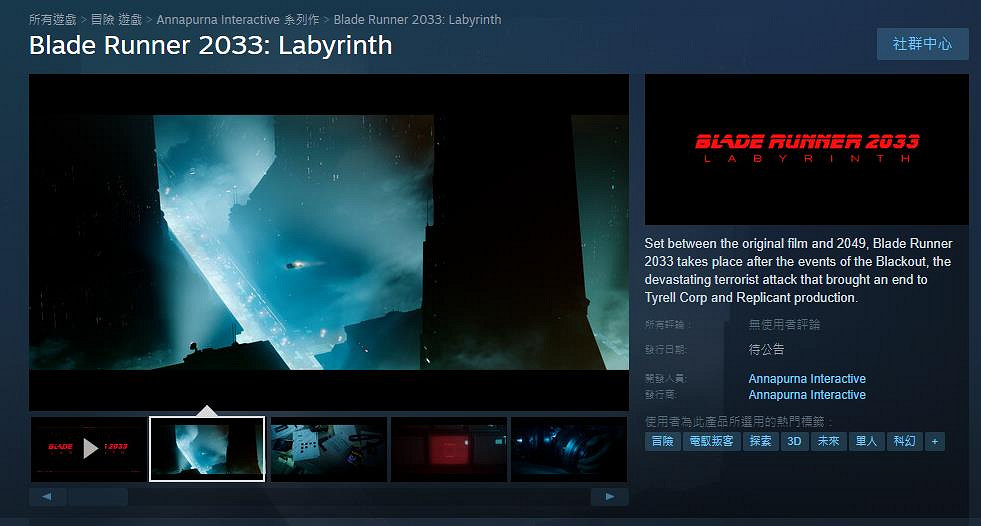This screenshot has width=981, height=526.
Task: Click Annapurna Interactive publisher link
Action: coord(807,395)
